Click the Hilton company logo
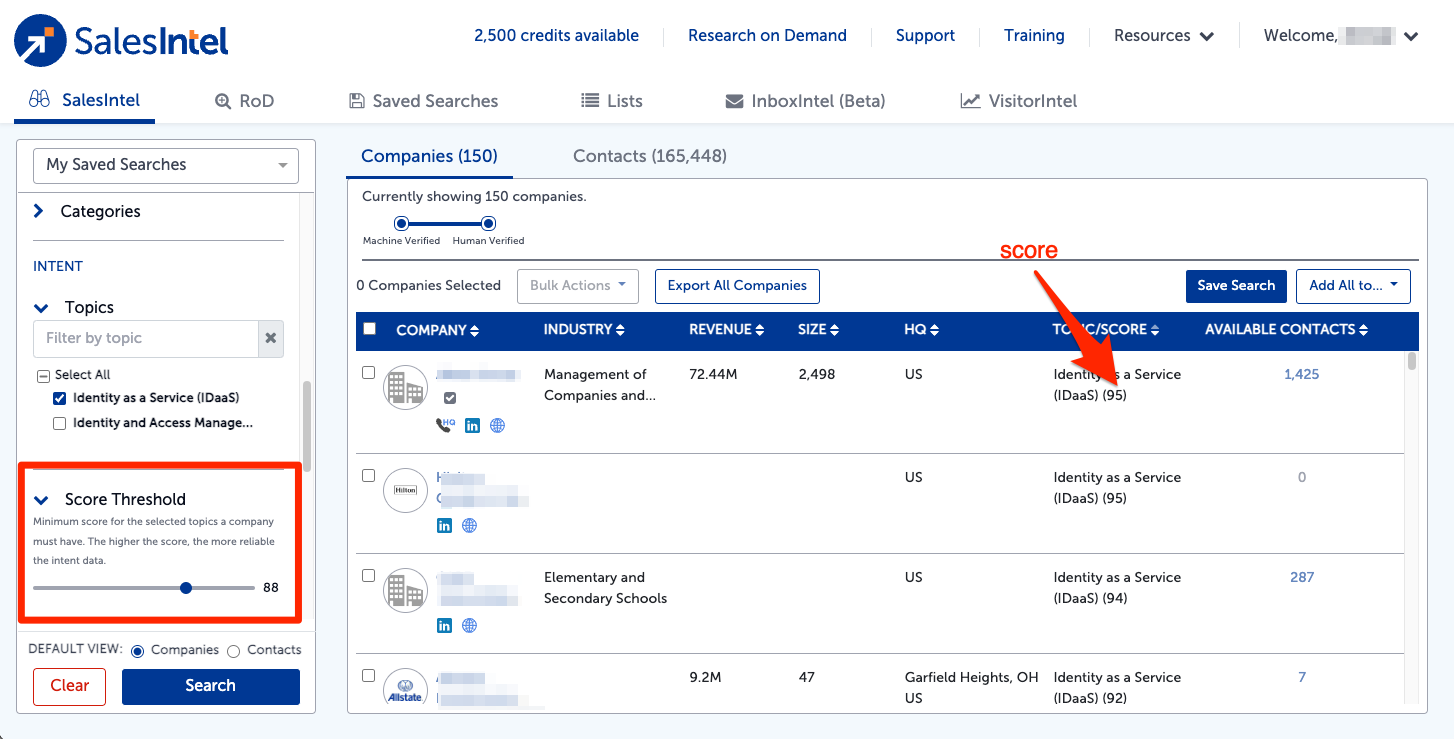The width and height of the screenshot is (1454, 739). pos(406,490)
